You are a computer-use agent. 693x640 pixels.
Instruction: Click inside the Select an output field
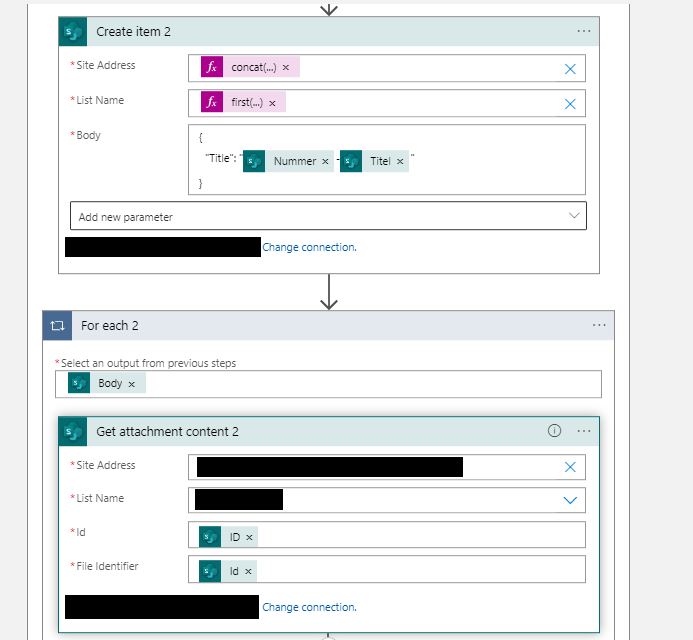(328, 384)
